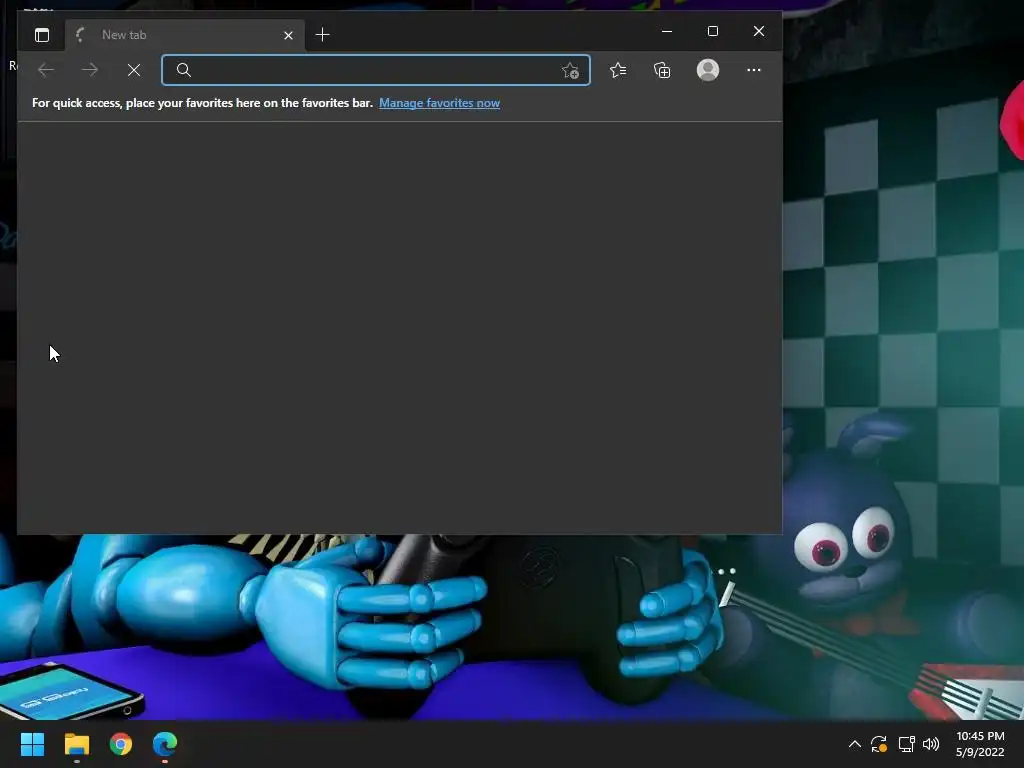Add this page to favorites star
Image resolution: width=1024 pixels, height=768 pixels.
click(x=570, y=71)
